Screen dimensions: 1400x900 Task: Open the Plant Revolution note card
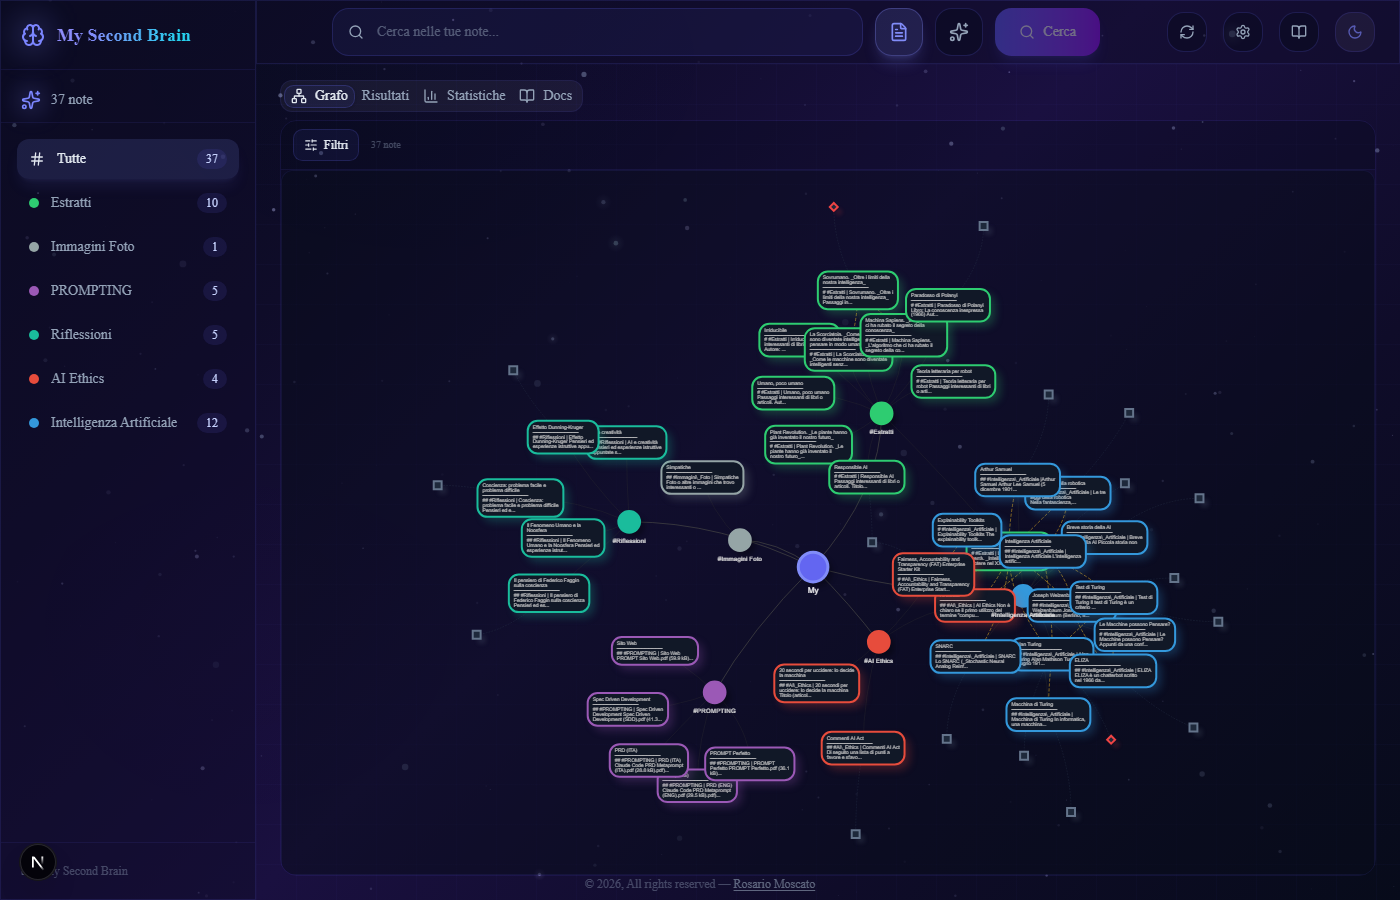point(809,445)
